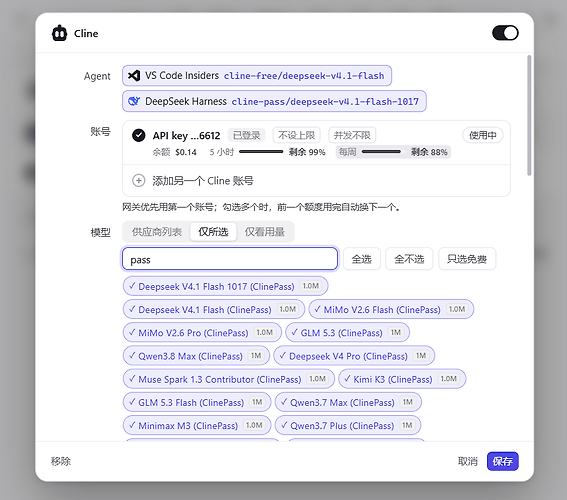Click the 保存 save button
Viewport: 567px width, 500px height.
coord(503,461)
